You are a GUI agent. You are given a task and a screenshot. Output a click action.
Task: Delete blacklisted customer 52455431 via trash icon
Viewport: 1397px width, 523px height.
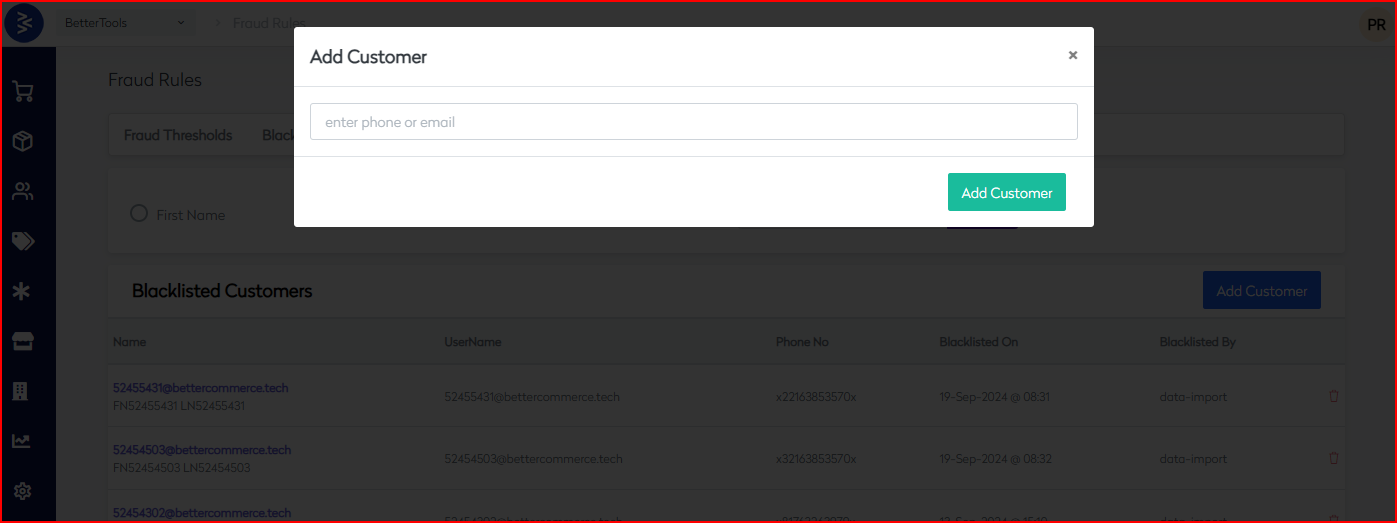(1333, 396)
